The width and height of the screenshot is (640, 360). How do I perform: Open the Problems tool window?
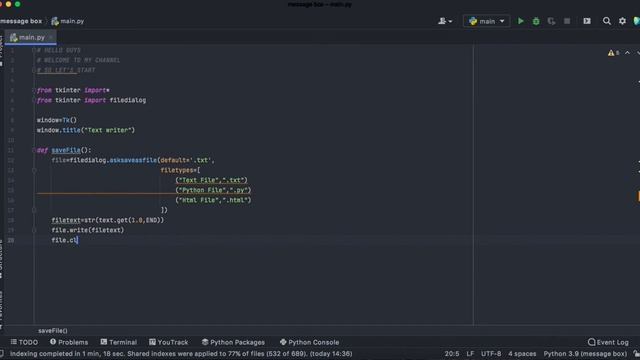pyautogui.click(x=69, y=342)
